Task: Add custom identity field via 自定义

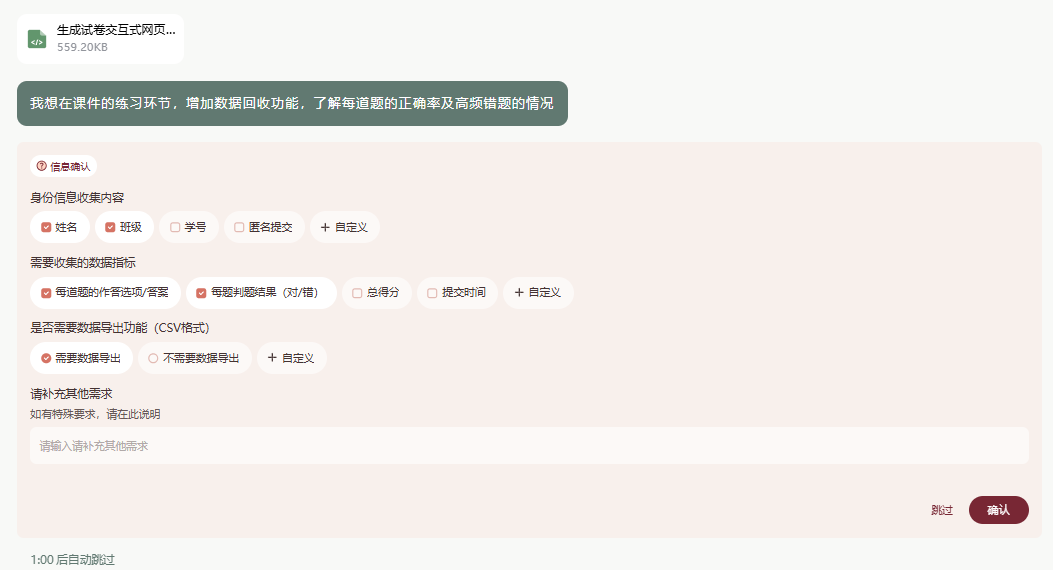Action: click(345, 228)
